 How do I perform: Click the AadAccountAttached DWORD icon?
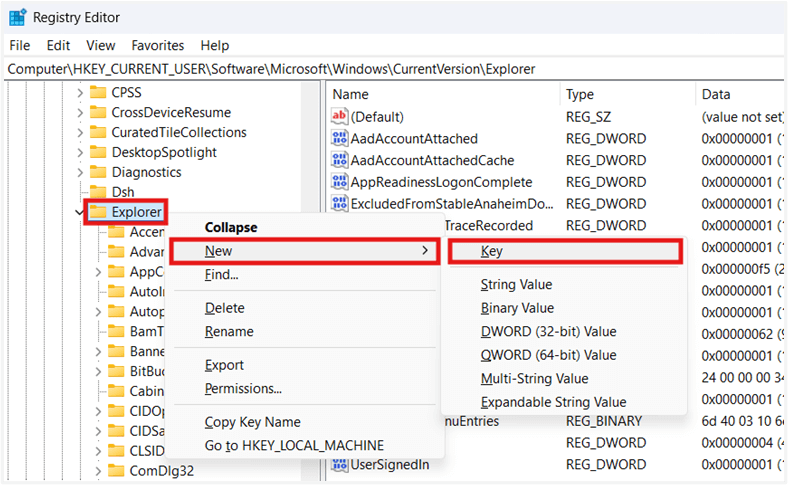[339, 138]
